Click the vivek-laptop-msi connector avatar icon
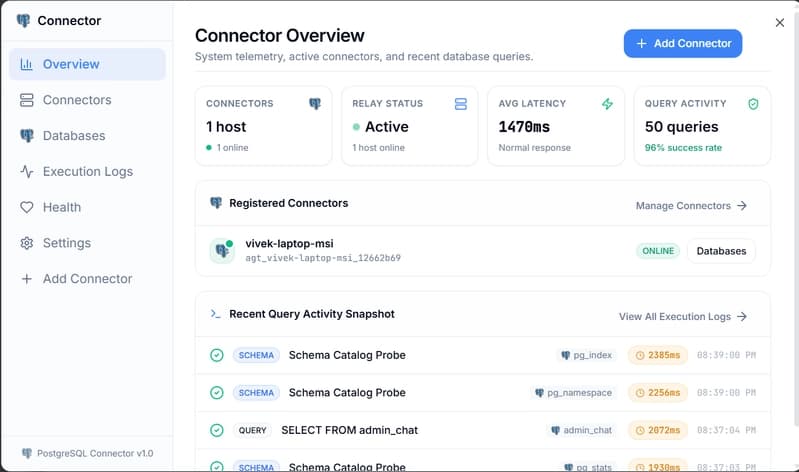This screenshot has width=799, height=472. pyautogui.click(x=222, y=251)
